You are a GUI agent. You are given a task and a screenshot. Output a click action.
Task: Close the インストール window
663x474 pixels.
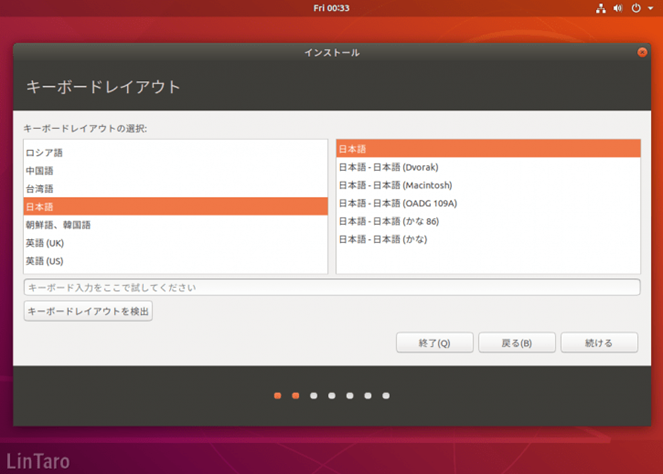point(642,52)
